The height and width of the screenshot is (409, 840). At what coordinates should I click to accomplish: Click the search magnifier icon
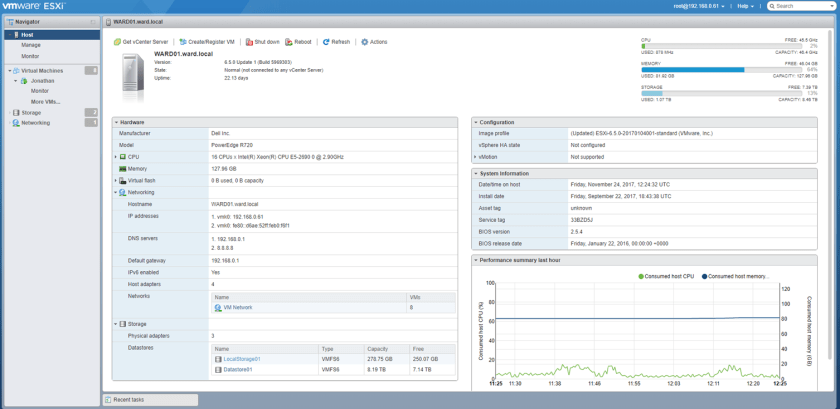(x=772, y=6)
